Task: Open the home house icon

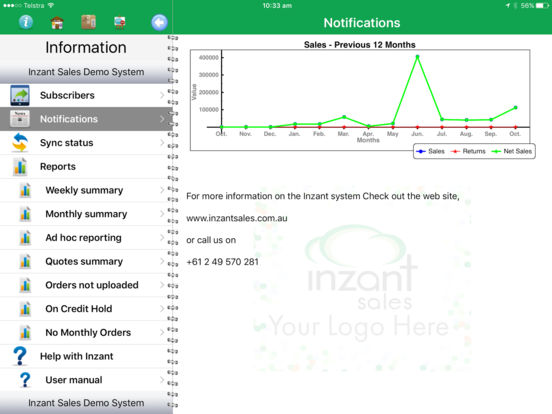Action: [x=57, y=23]
